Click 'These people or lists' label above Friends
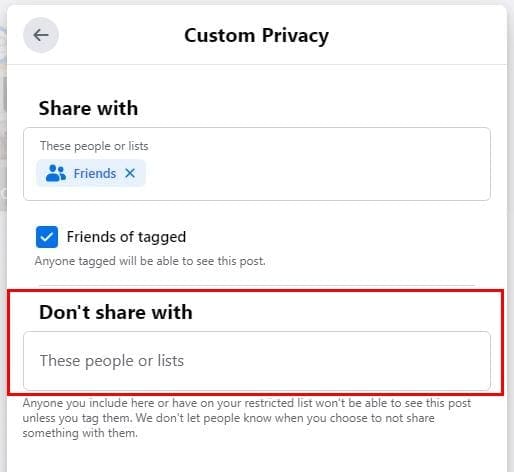Viewport: 514px width, 472px height. click(x=94, y=146)
